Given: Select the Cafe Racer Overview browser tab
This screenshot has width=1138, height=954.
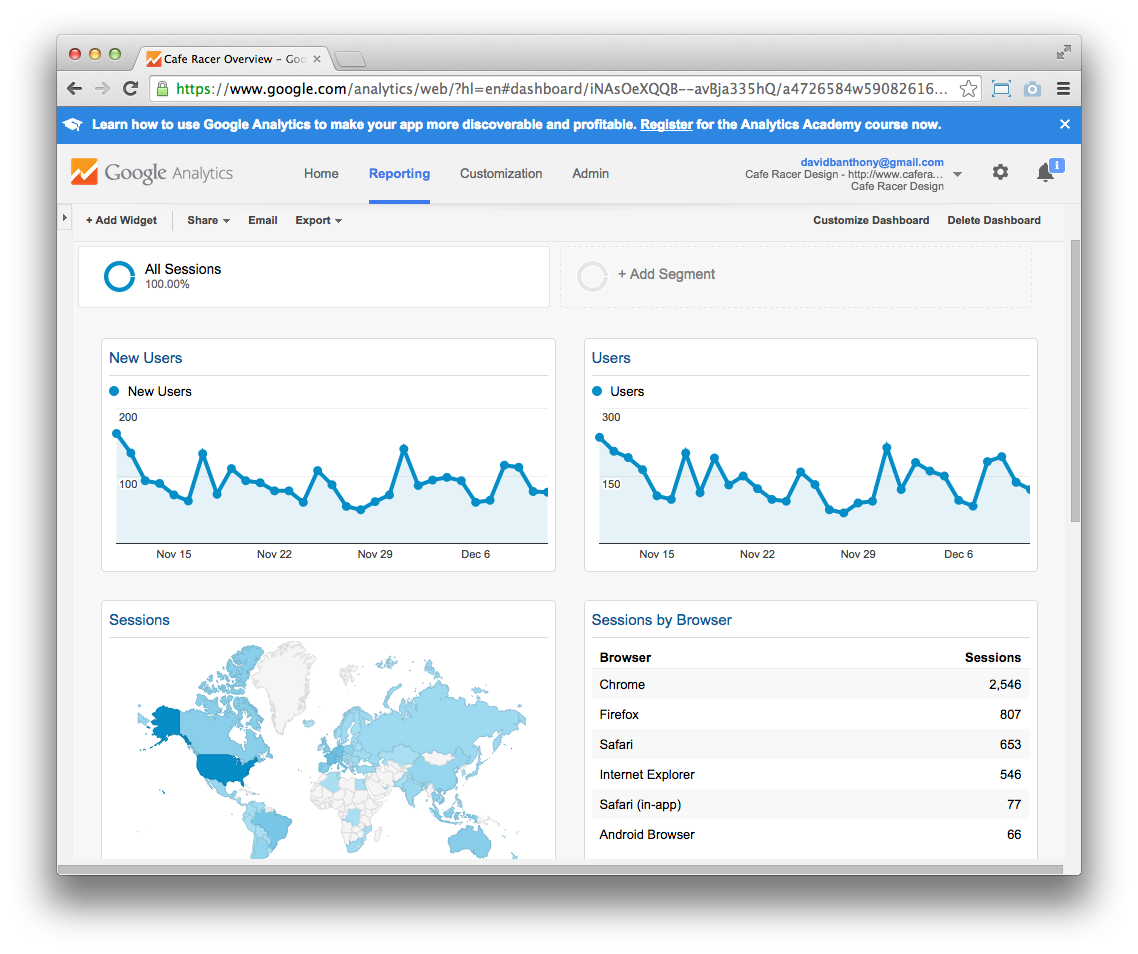Looking at the screenshot, I should coord(232,59).
